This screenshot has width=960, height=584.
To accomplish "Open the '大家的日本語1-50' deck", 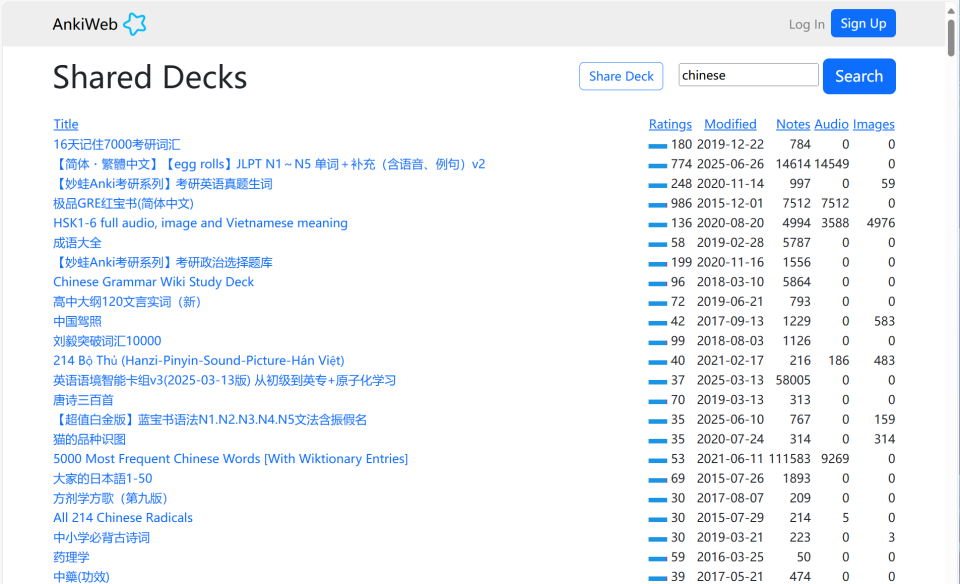I will (102, 478).
